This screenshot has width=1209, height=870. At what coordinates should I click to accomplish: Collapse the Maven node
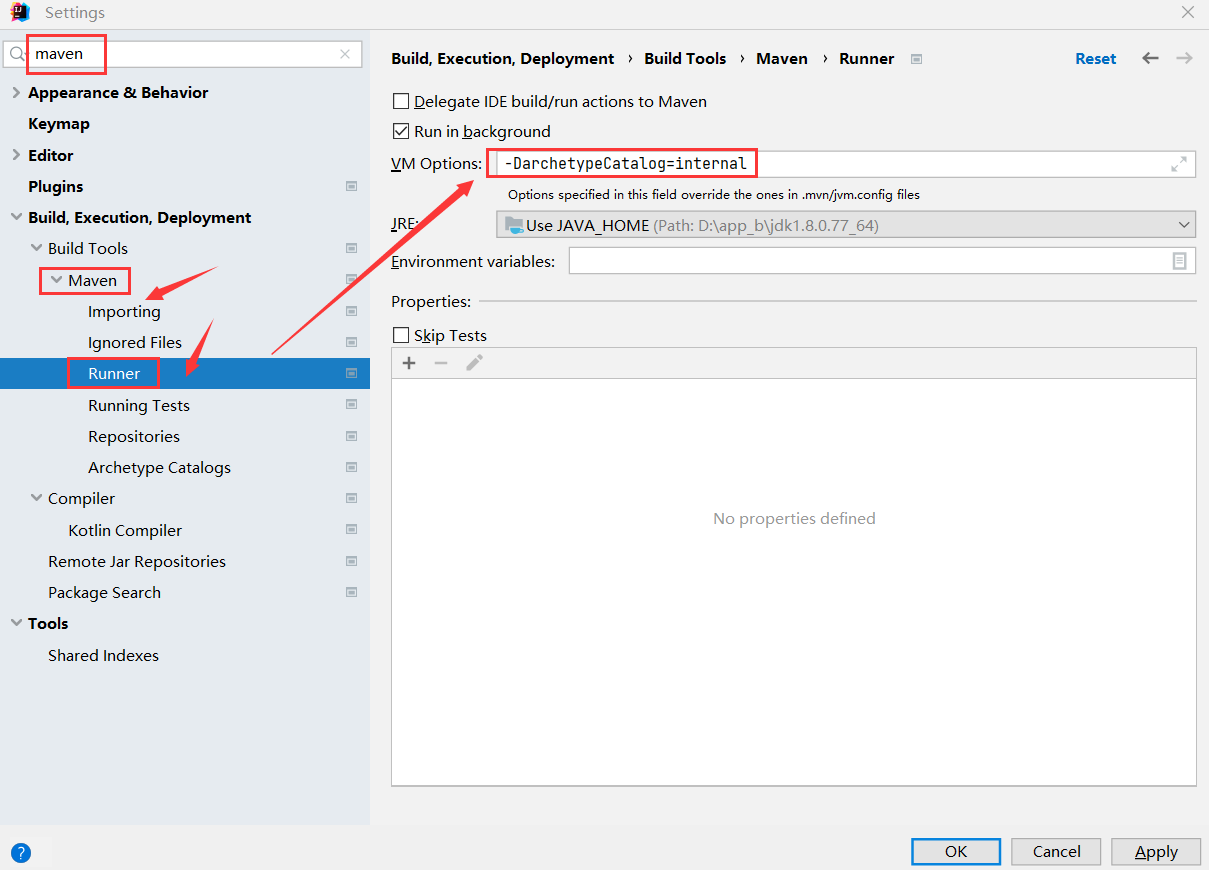(56, 280)
